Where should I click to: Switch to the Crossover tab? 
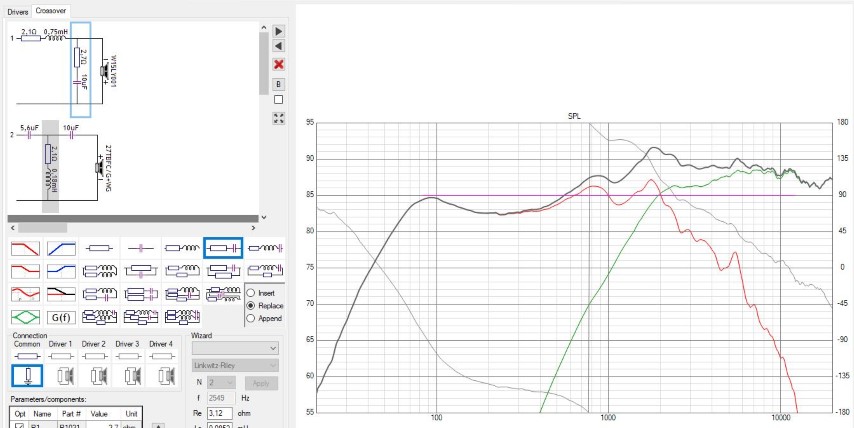(50, 10)
